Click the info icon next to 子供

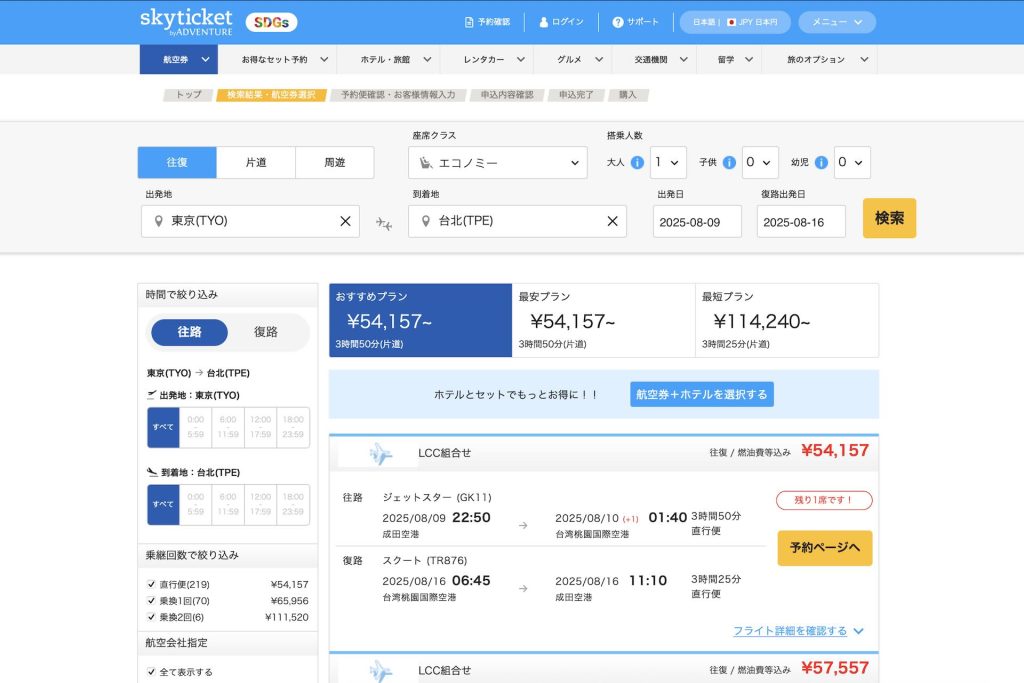[729, 162]
